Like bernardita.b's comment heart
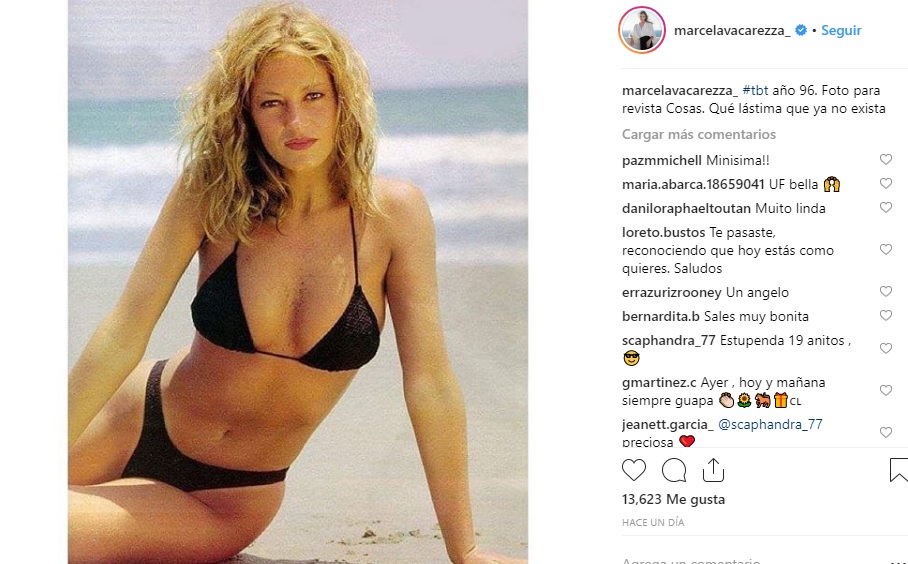This screenshot has height=564, width=908. point(885,315)
